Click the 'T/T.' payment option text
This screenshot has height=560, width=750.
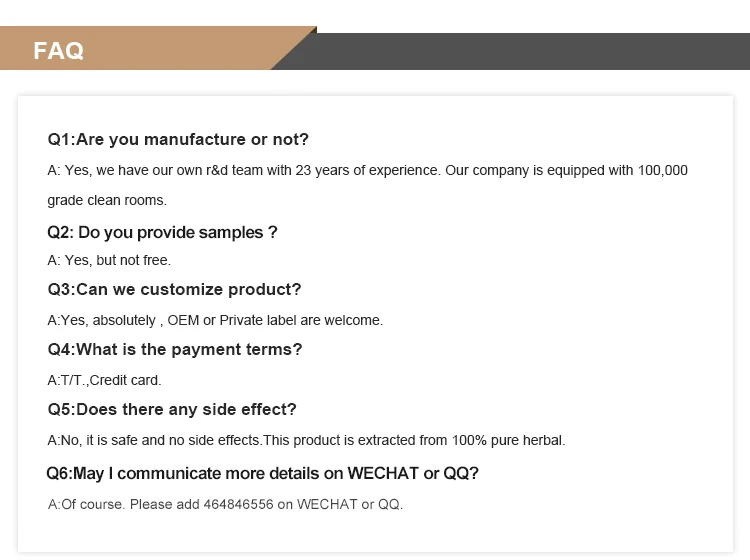72,380
